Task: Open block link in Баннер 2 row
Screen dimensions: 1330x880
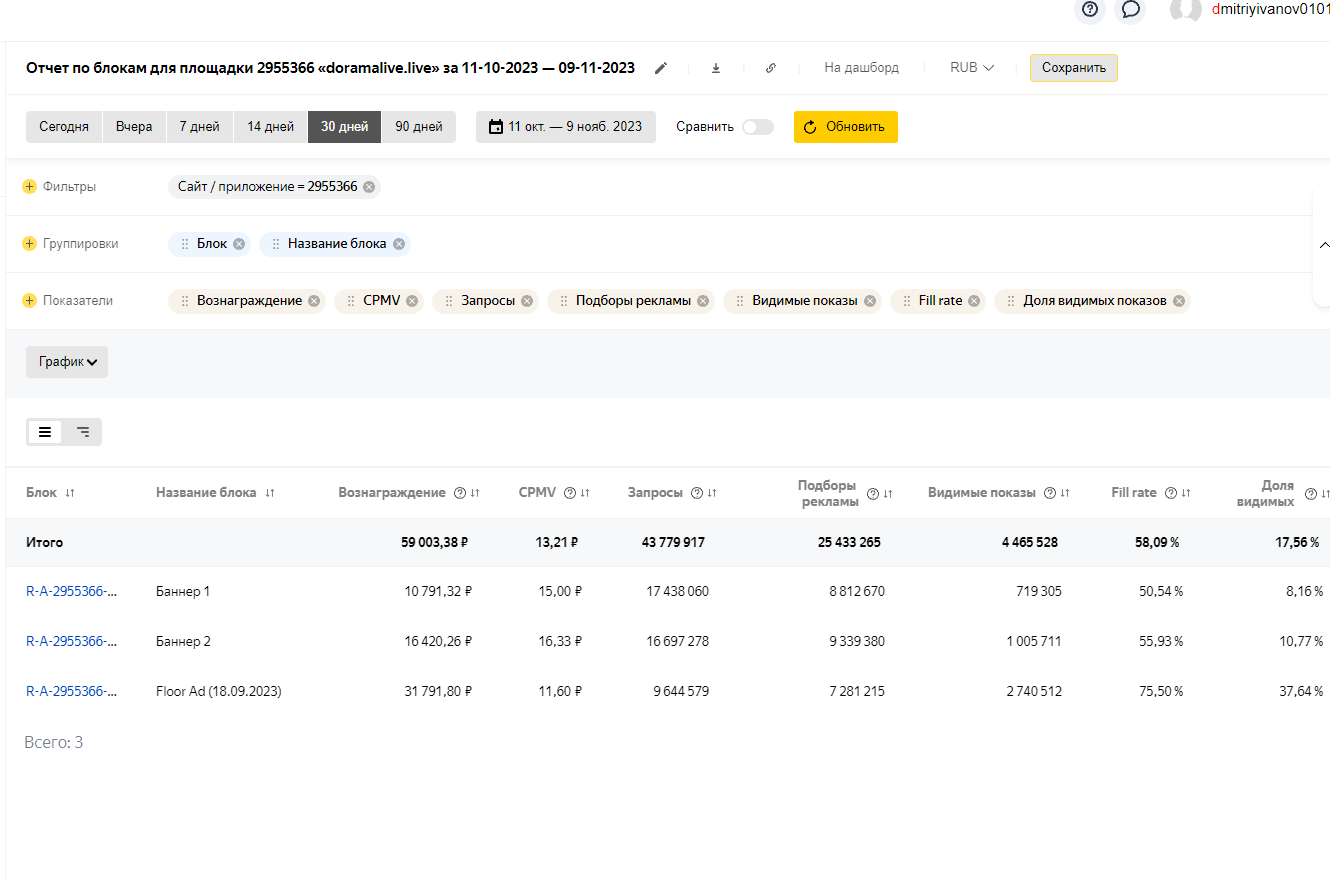Action: pyautogui.click(x=72, y=641)
